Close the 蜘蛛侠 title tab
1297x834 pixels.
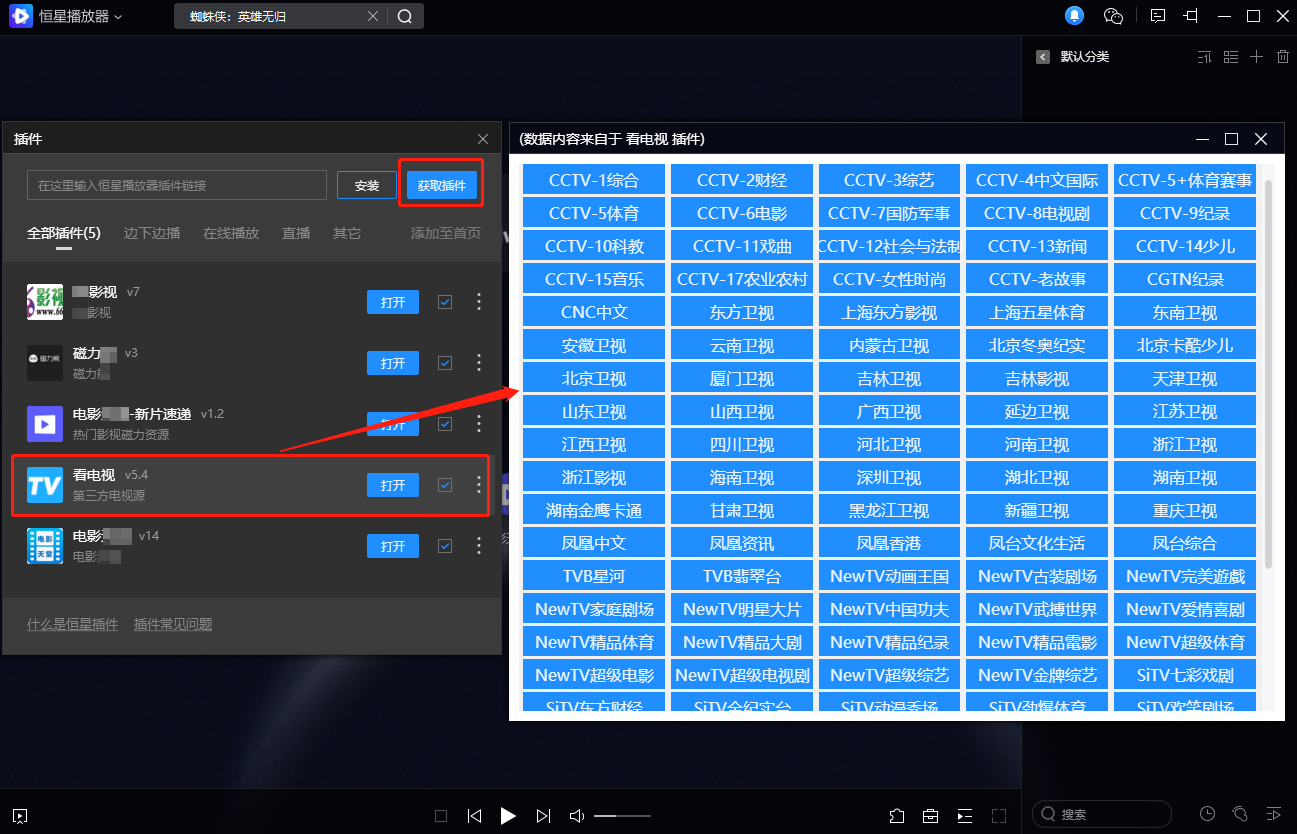pyautogui.click(x=374, y=16)
